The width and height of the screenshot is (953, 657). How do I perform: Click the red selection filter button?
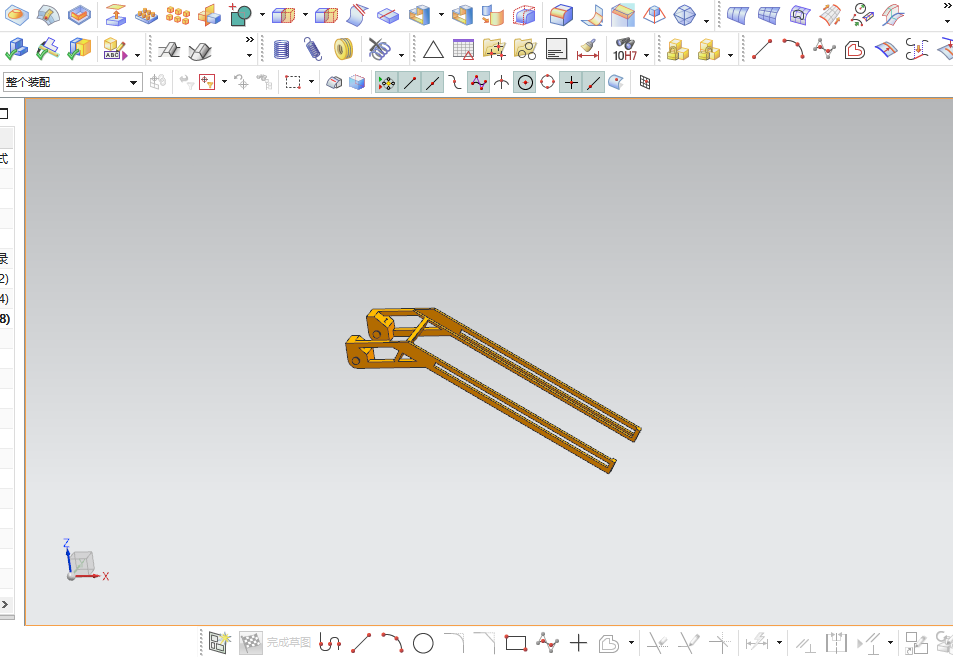pyautogui.click(x=207, y=82)
